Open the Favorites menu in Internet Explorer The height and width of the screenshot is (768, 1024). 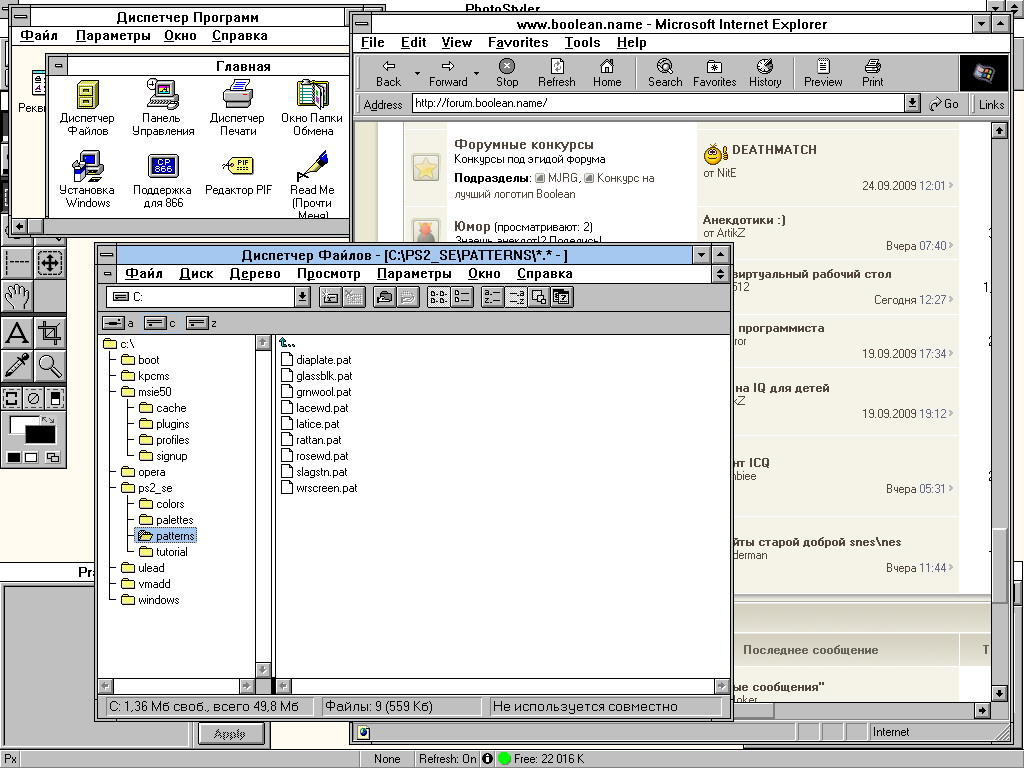pyautogui.click(x=518, y=42)
